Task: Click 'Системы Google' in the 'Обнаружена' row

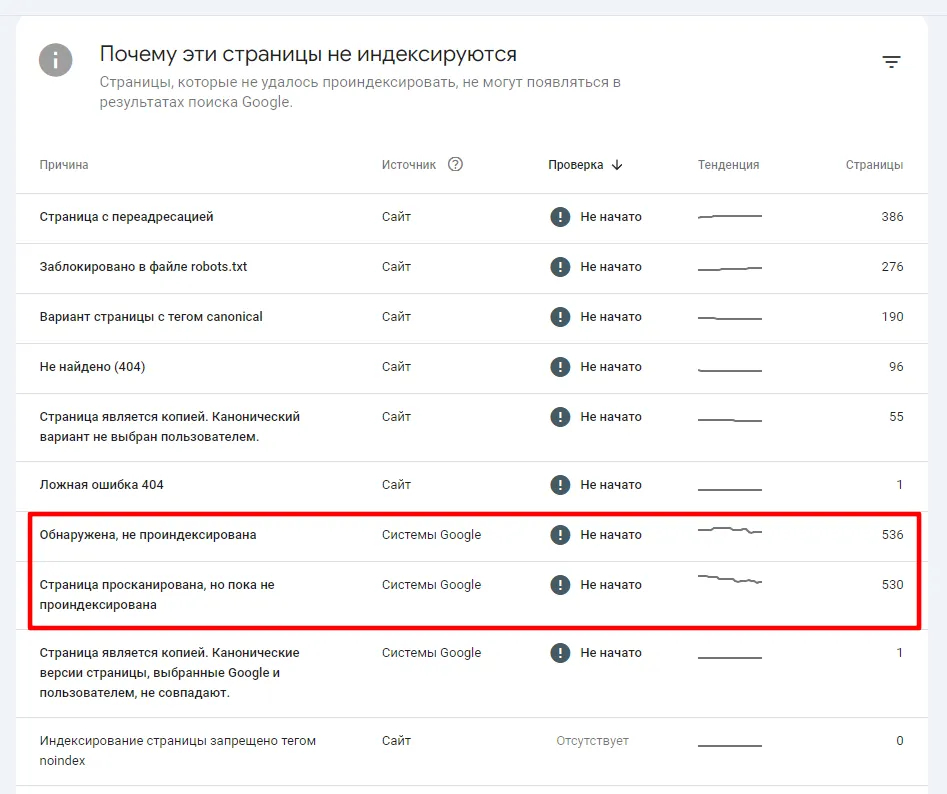Action: click(x=431, y=535)
